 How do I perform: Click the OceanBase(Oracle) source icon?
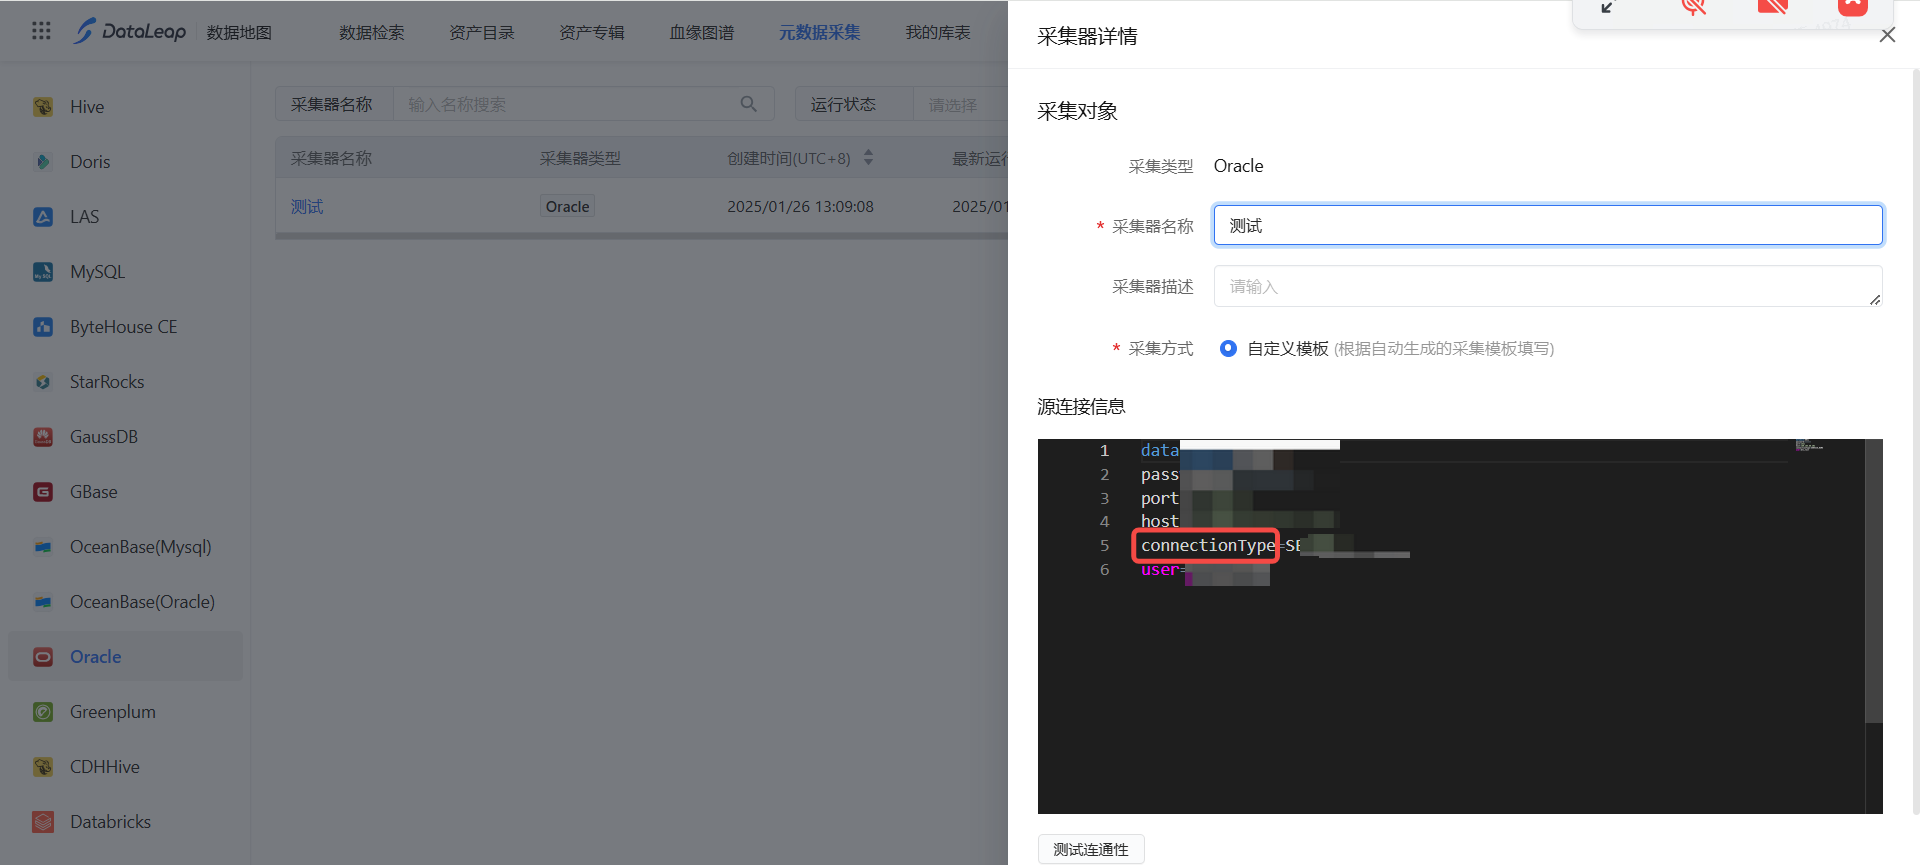(x=43, y=602)
